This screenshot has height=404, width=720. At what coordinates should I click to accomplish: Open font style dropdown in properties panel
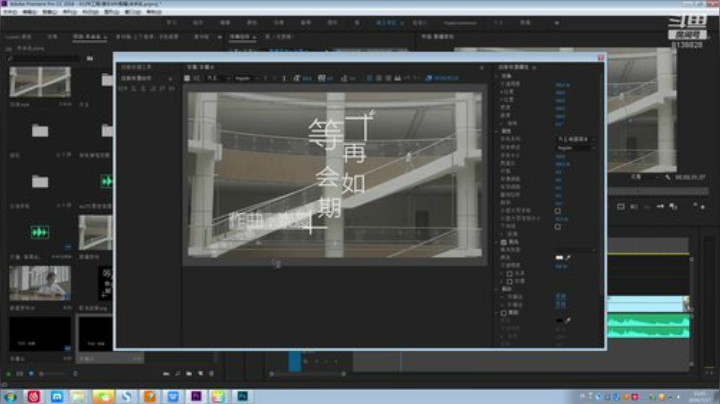click(x=576, y=148)
